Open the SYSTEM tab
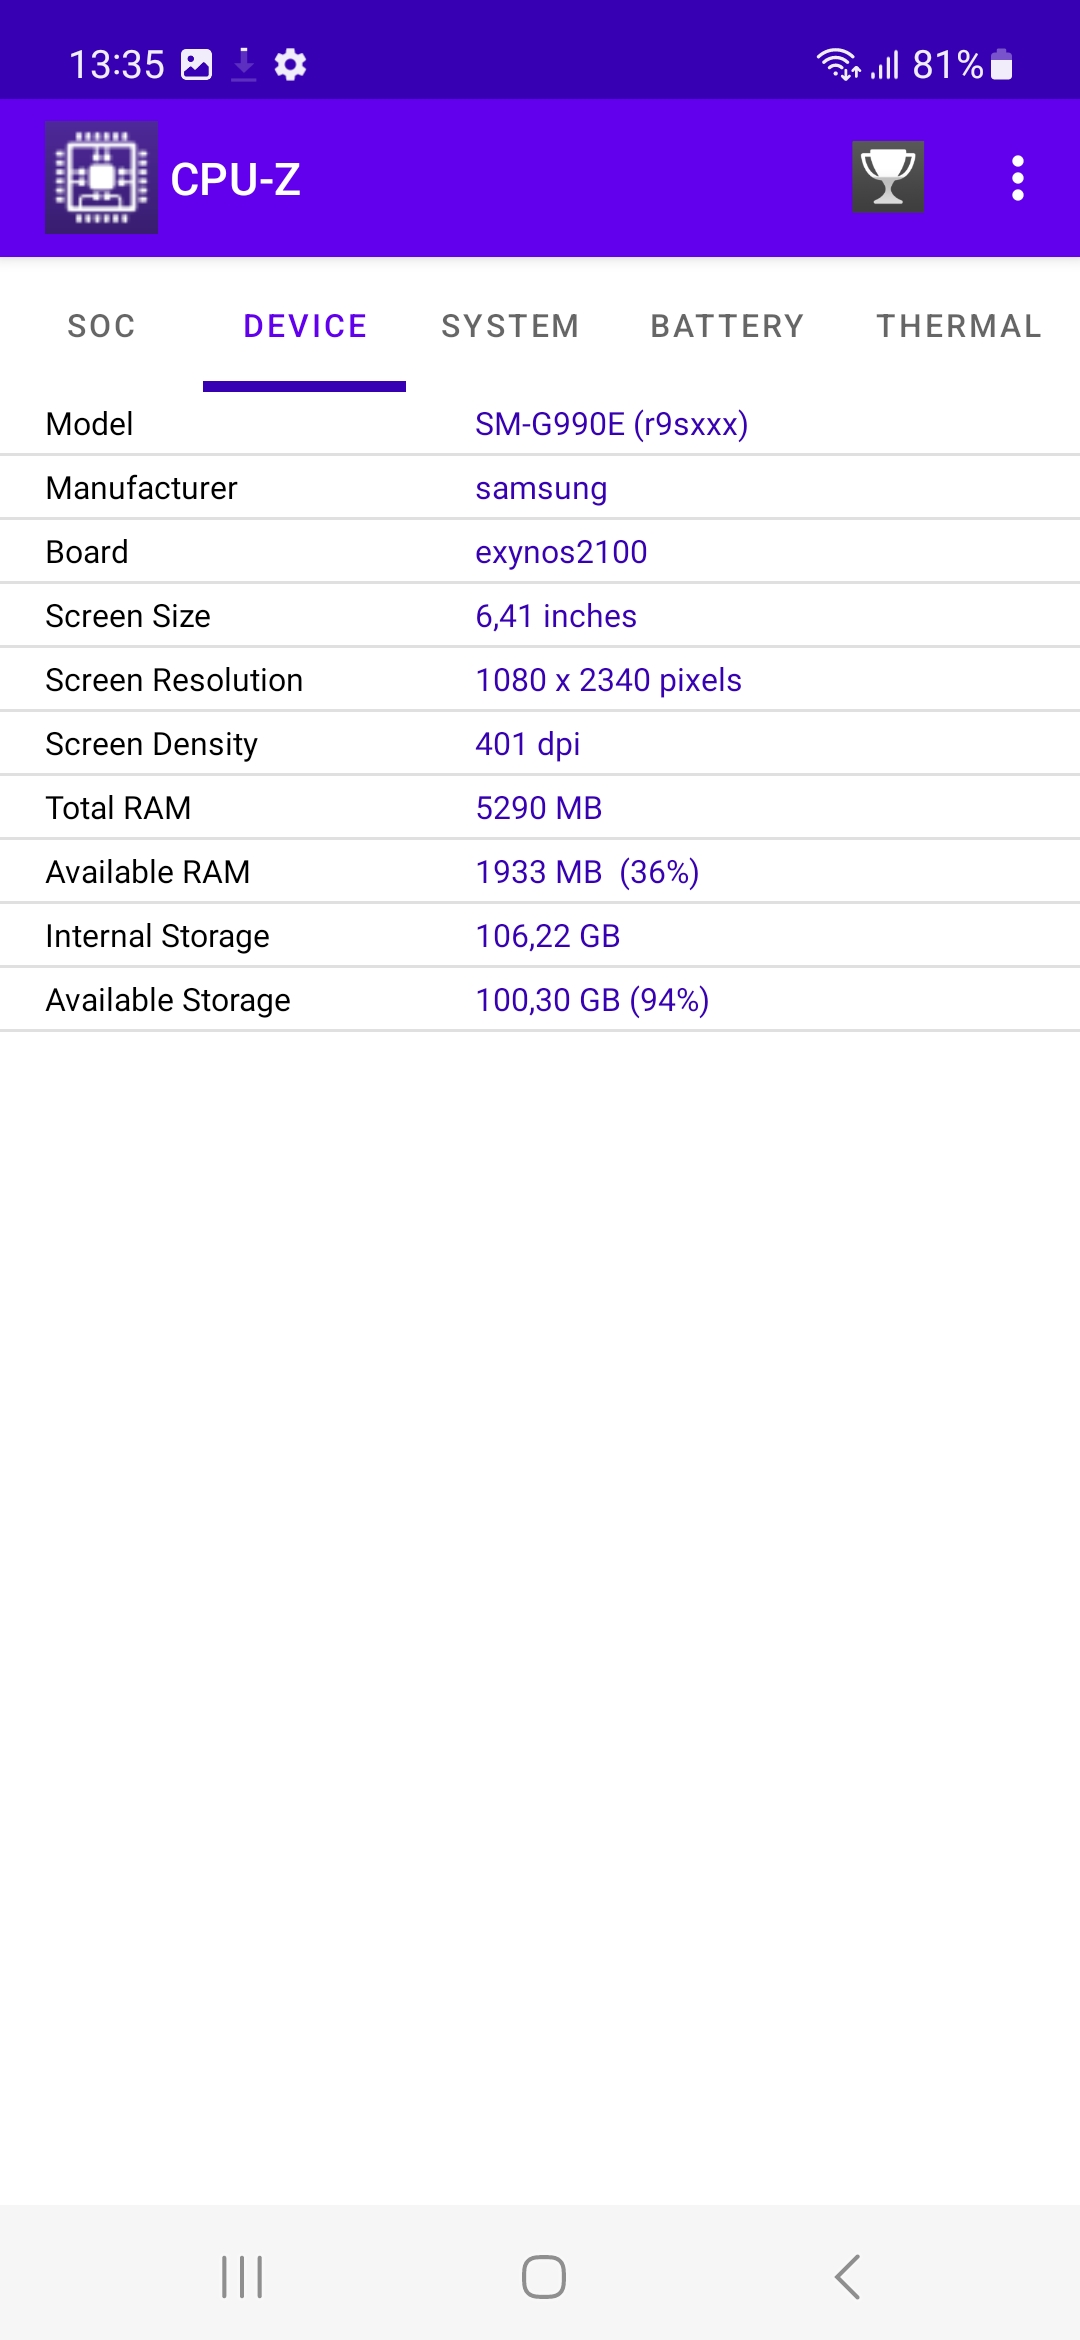 tap(510, 326)
